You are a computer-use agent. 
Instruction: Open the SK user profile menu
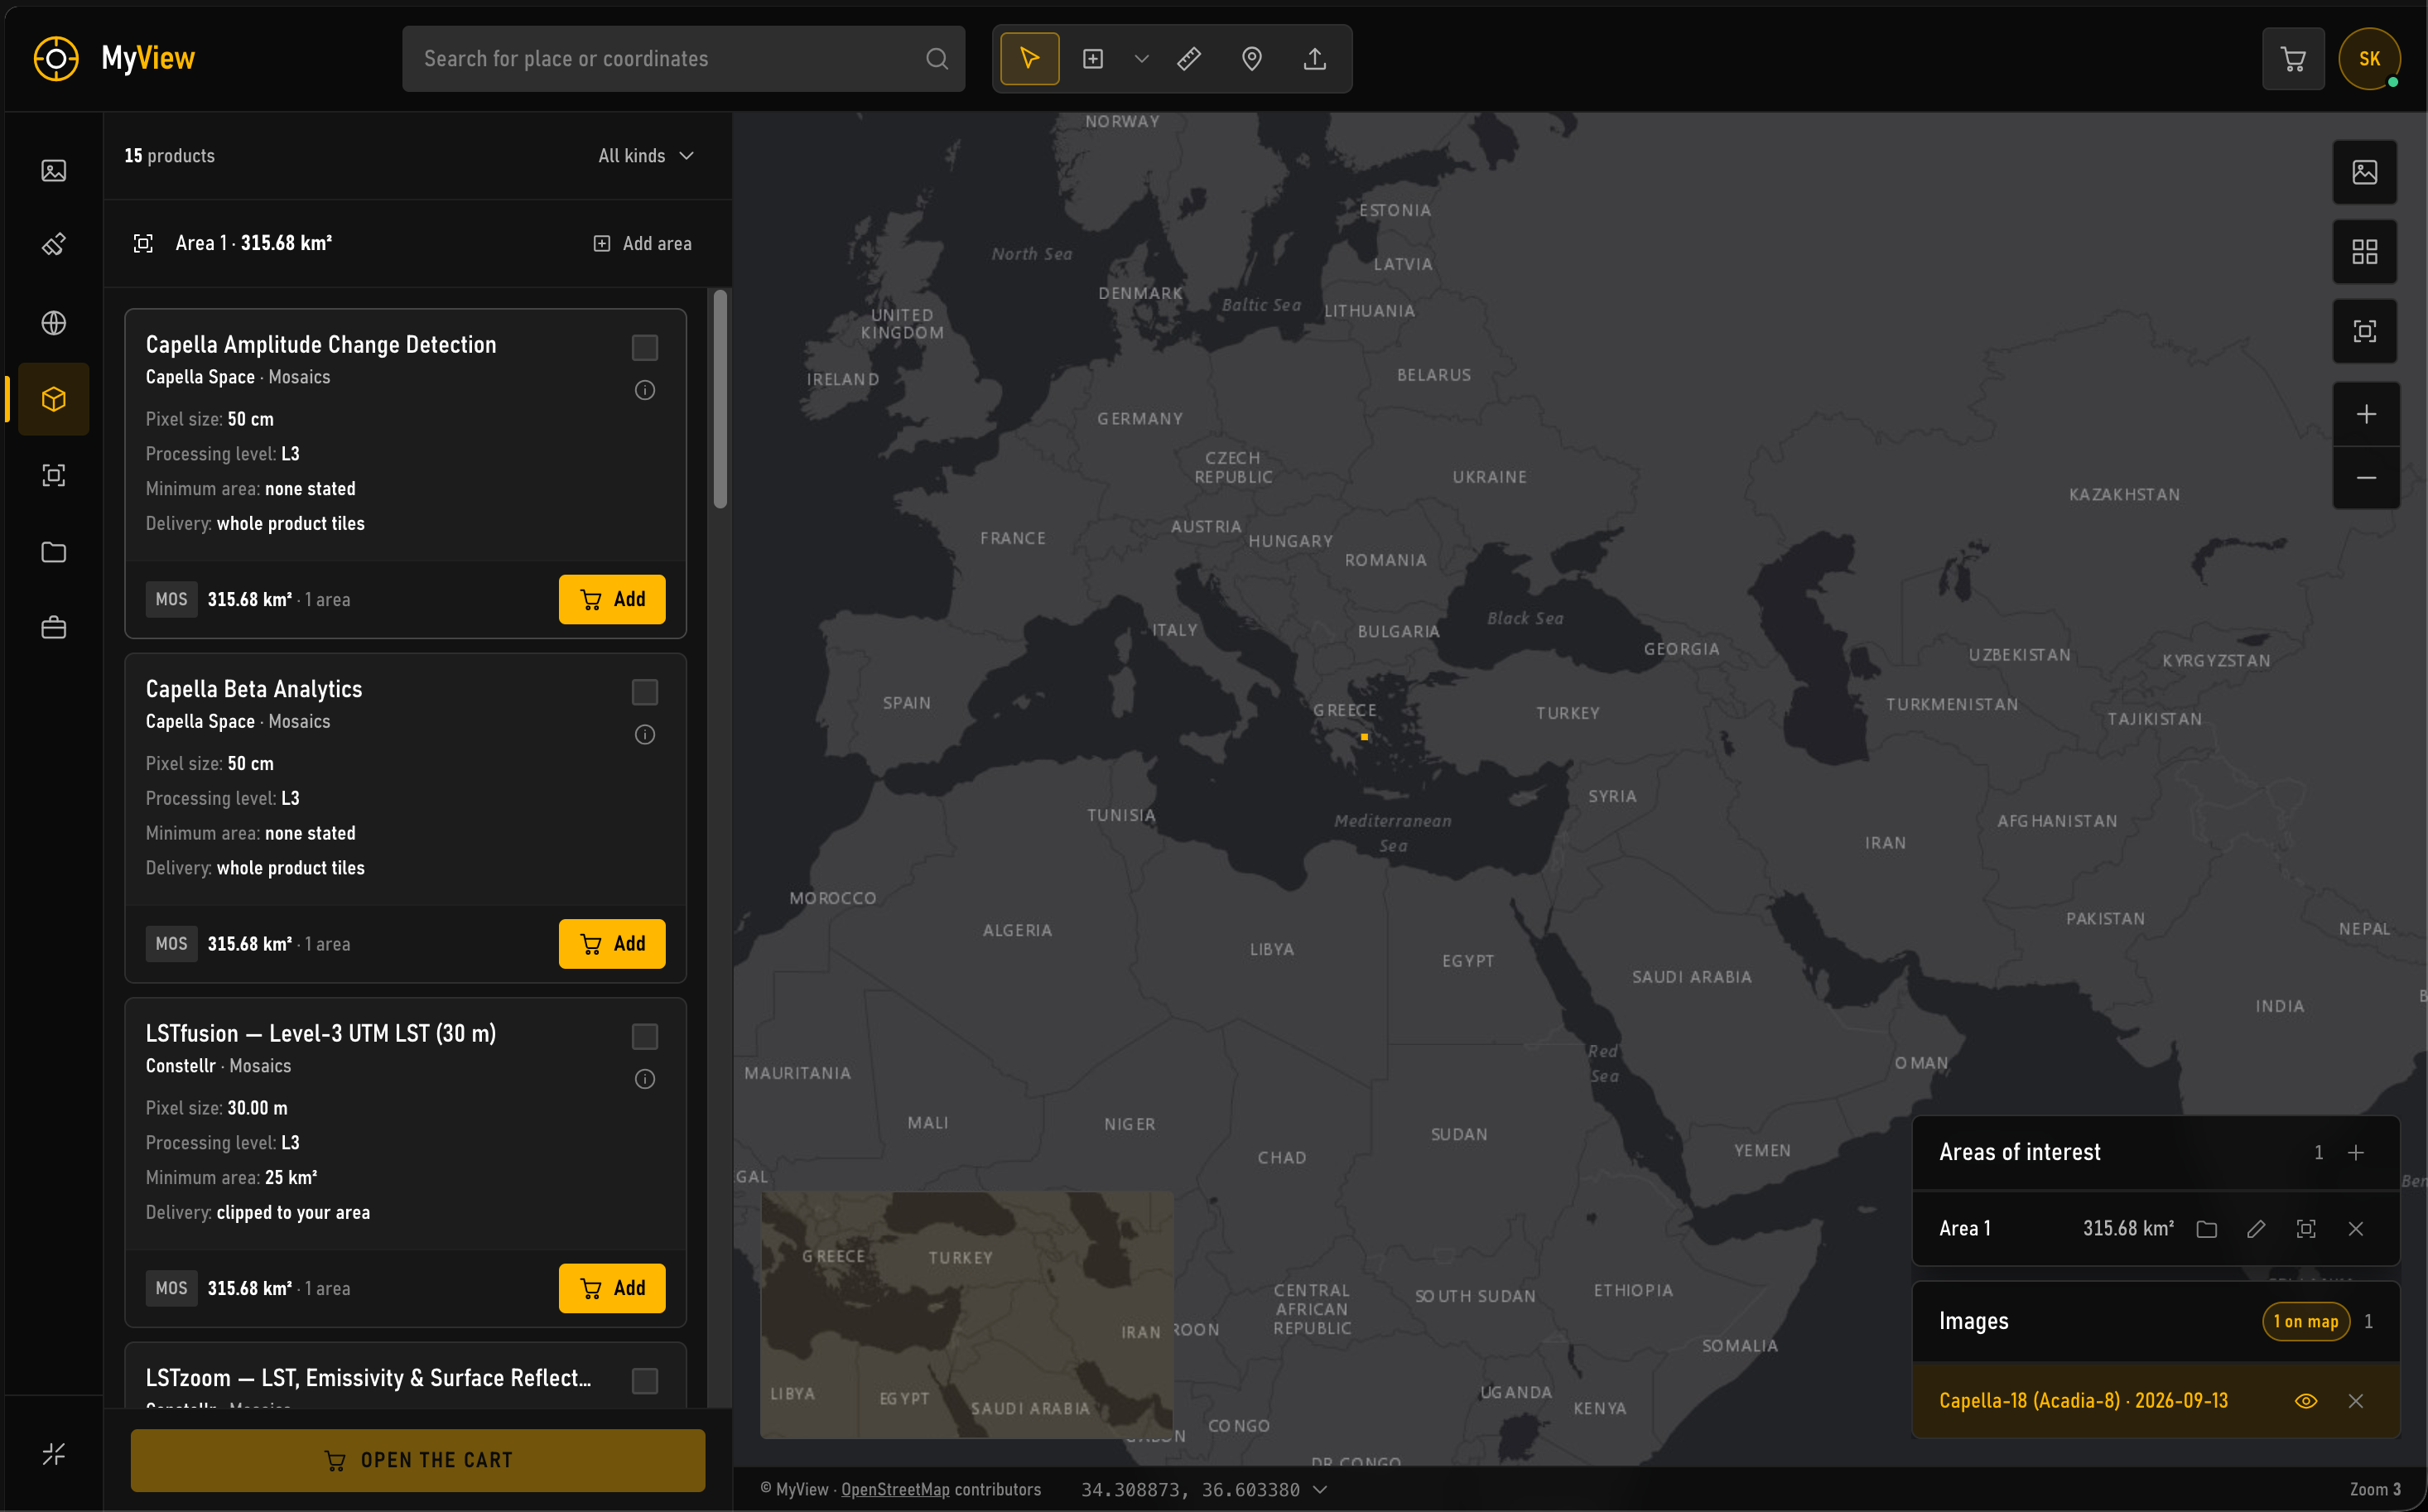click(x=2369, y=59)
